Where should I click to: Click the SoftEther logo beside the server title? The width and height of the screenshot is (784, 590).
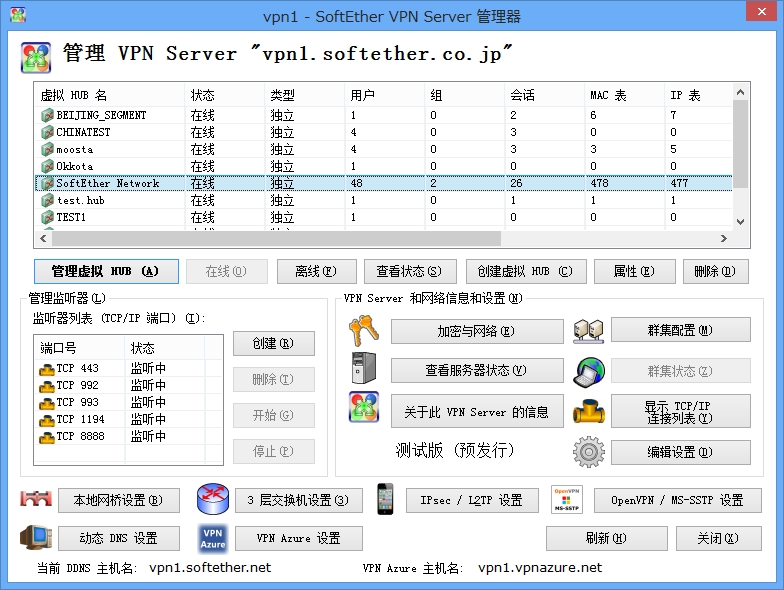point(36,58)
